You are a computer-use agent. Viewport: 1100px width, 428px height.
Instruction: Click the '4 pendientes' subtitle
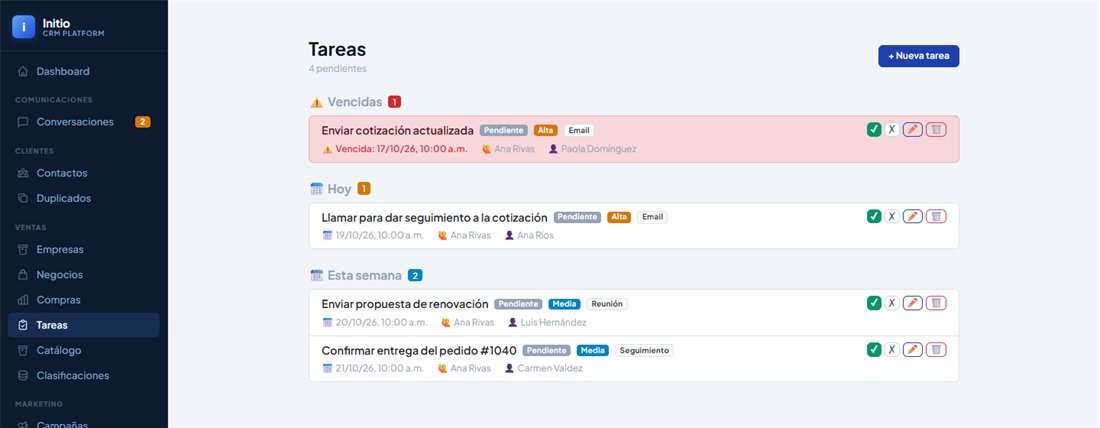pos(337,69)
